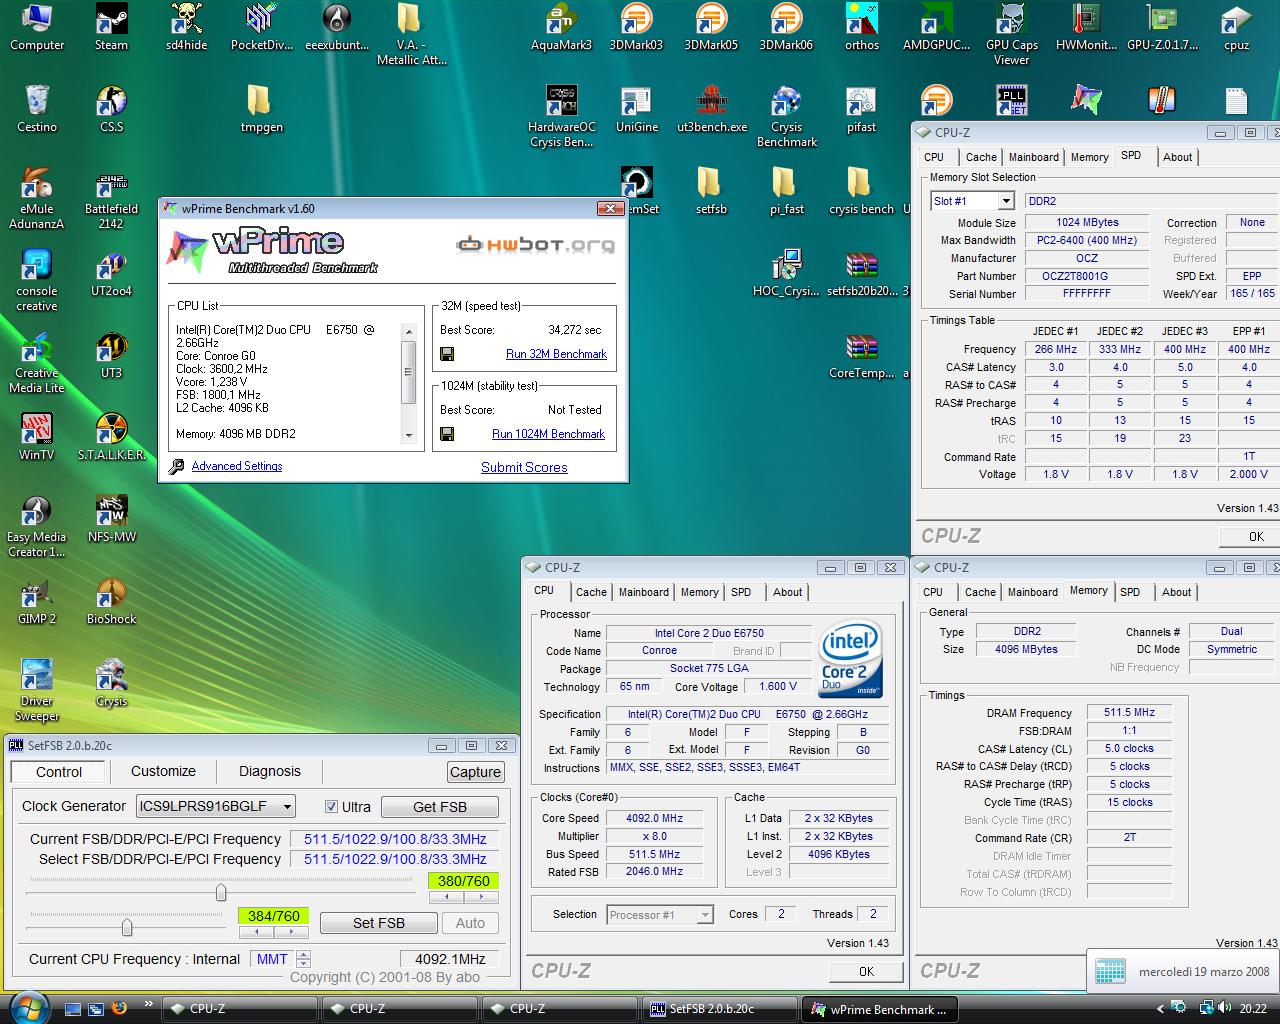
Task: Open the Cestino recycle bin icon
Action: (x=36, y=109)
